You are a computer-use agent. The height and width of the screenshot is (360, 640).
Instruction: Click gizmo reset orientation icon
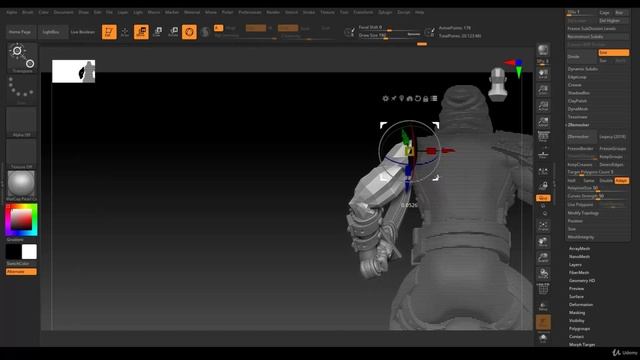(x=418, y=98)
